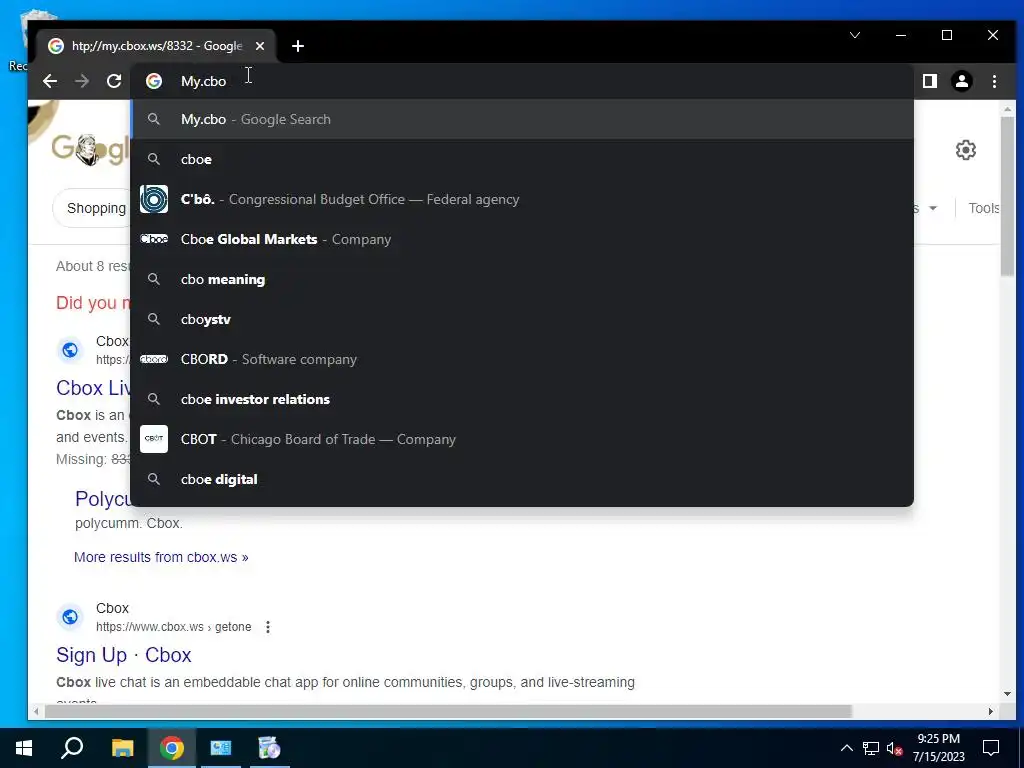This screenshot has width=1024, height=768.
Task: Open the network tray icon
Action: (x=871, y=748)
